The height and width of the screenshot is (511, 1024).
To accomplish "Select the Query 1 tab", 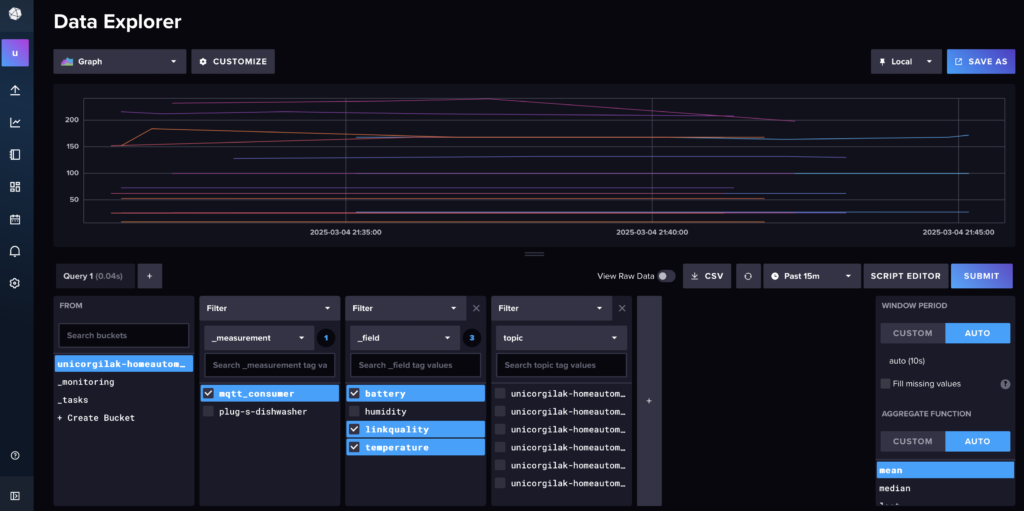I will point(93,276).
